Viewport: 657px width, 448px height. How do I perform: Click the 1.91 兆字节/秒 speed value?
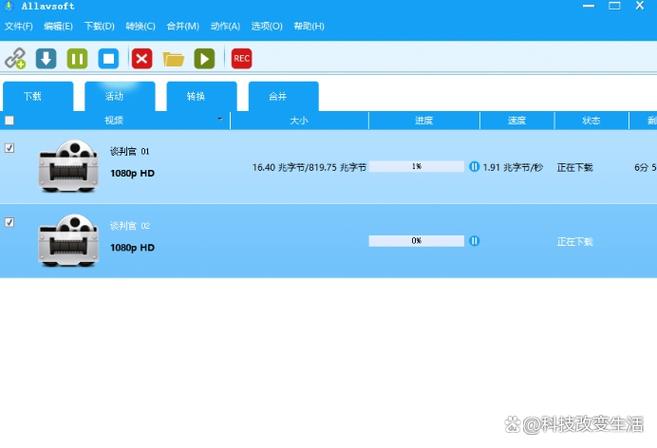[513, 167]
